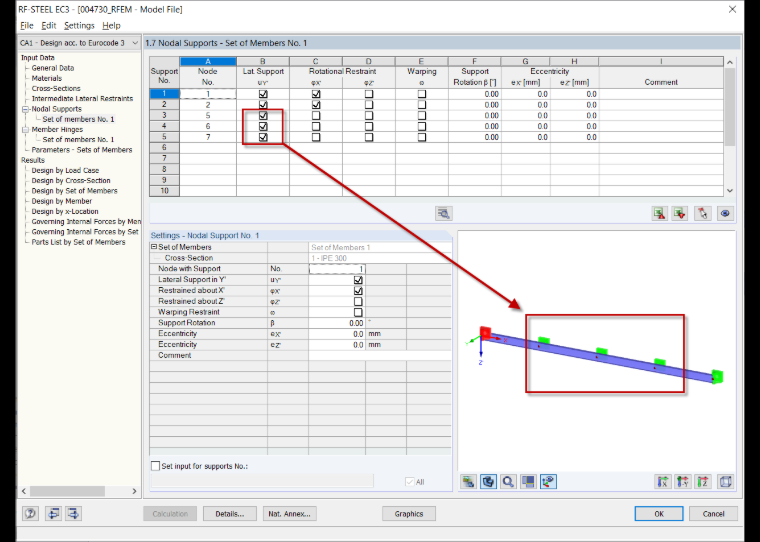Toggle φX' restraint checkbox for support row 2

316,105
